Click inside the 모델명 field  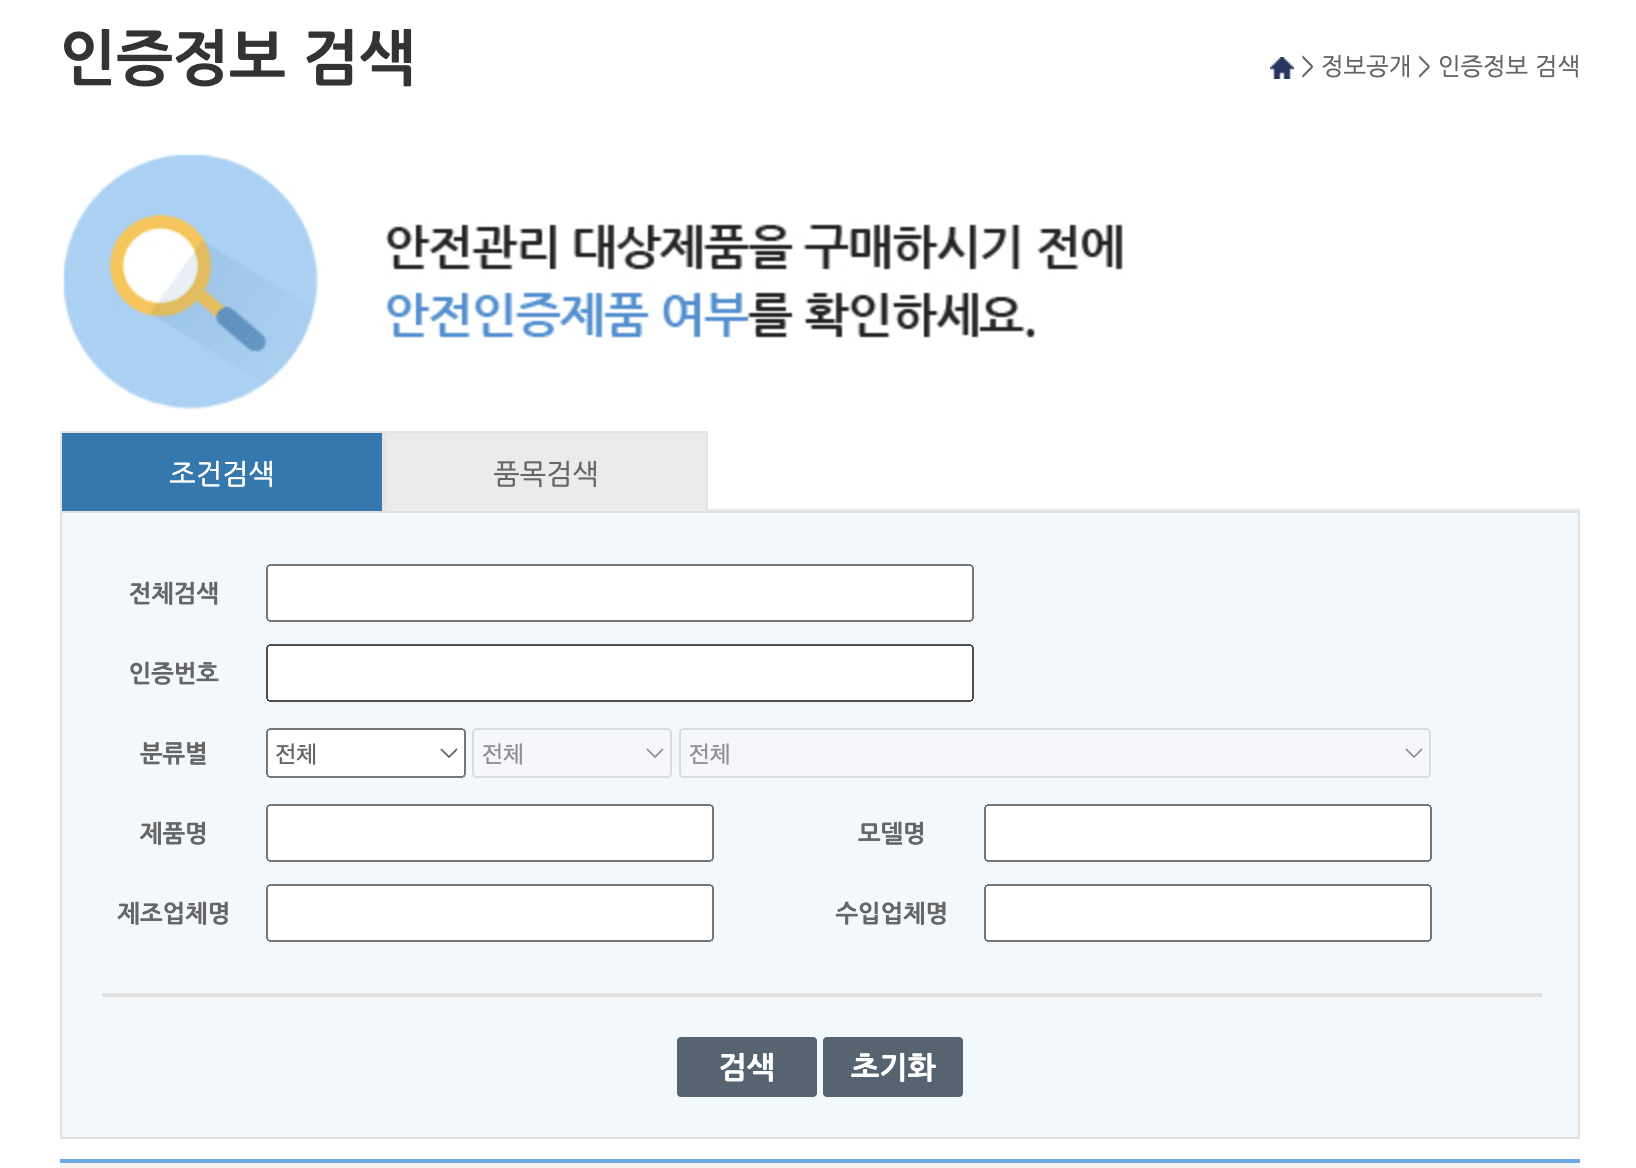(x=1207, y=832)
